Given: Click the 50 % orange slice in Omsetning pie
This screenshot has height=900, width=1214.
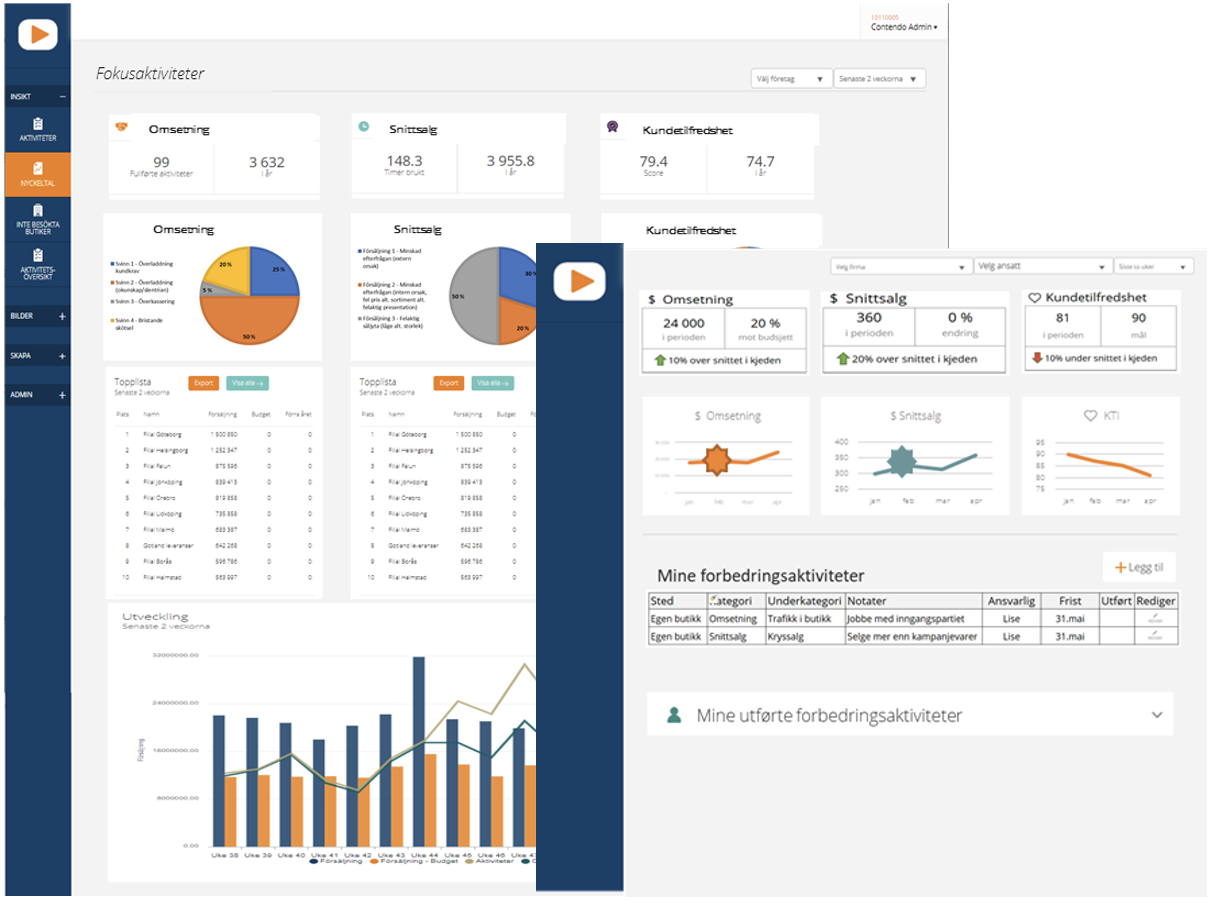Looking at the screenshot, I should [249, 322].
